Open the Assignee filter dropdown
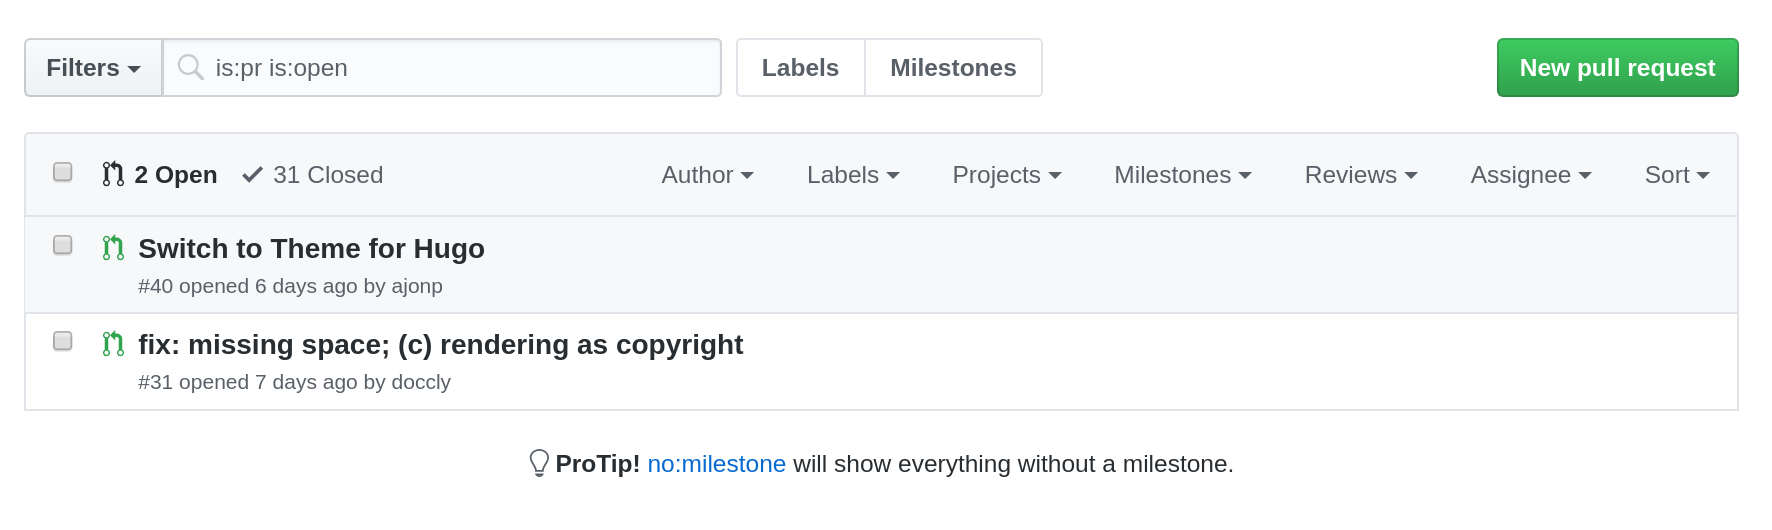 coord(1530,175)
